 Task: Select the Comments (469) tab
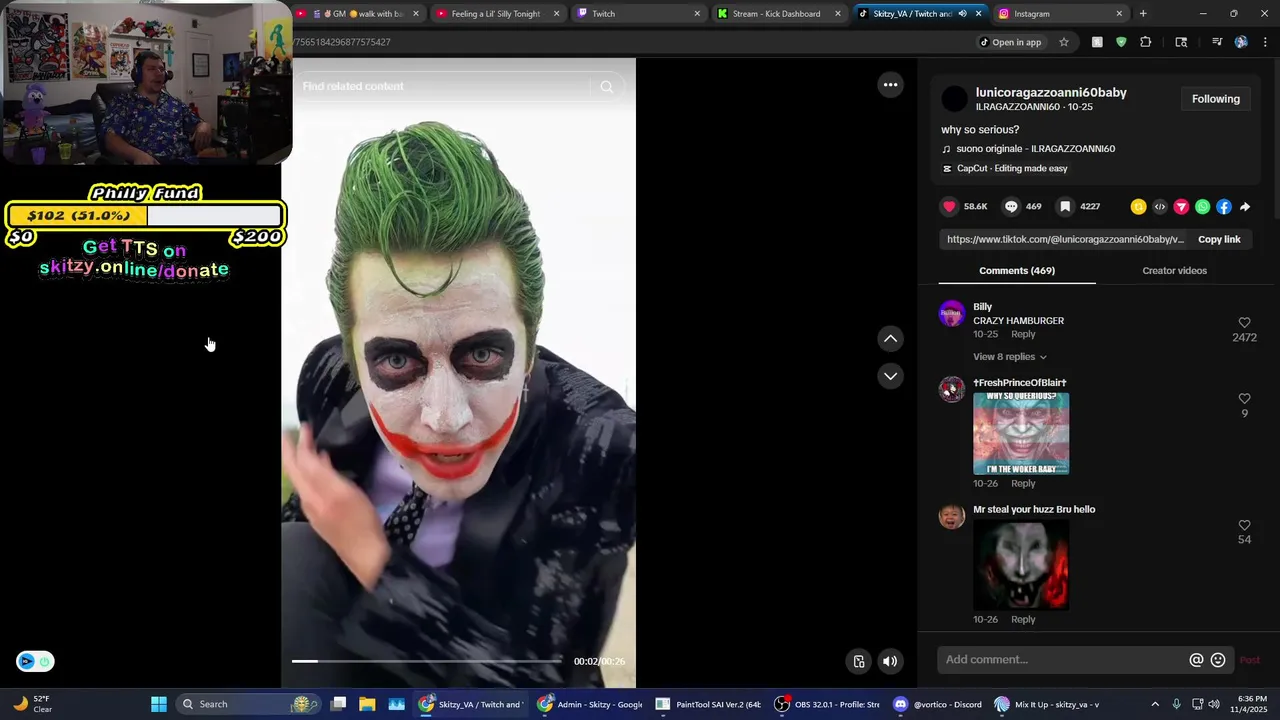pyautogui.click(x=1017, y=271)
